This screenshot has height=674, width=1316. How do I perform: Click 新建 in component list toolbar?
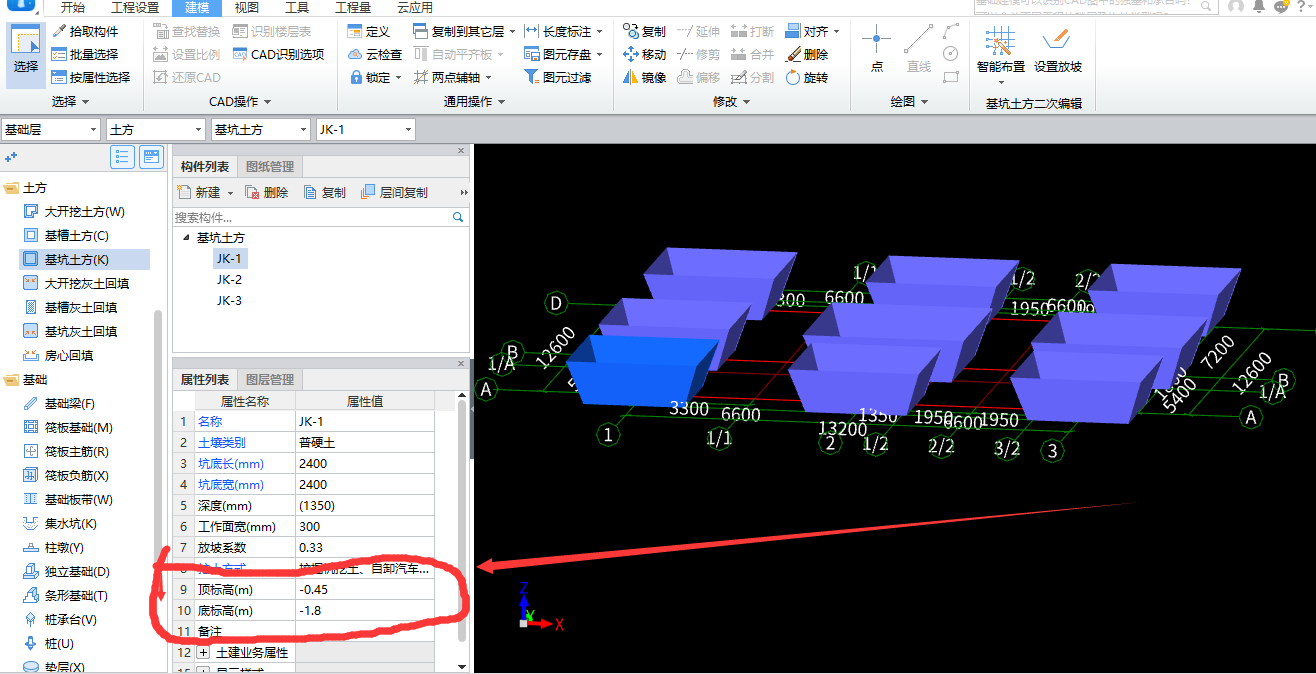(x=202, y=192)
